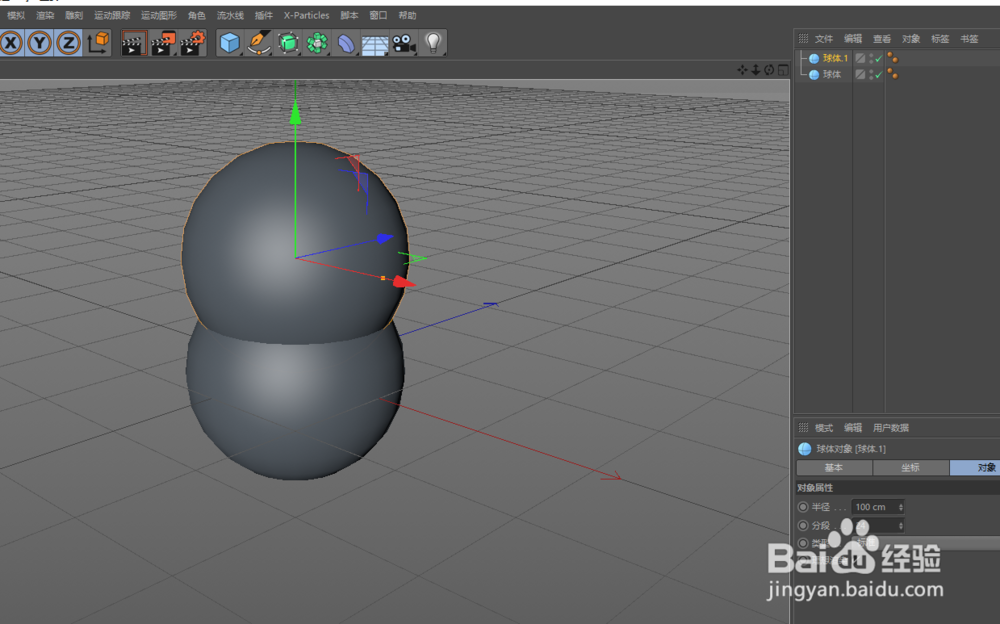Click the coordinate system toggle icon
The image size is (1000, 624).
pos(98,43)
